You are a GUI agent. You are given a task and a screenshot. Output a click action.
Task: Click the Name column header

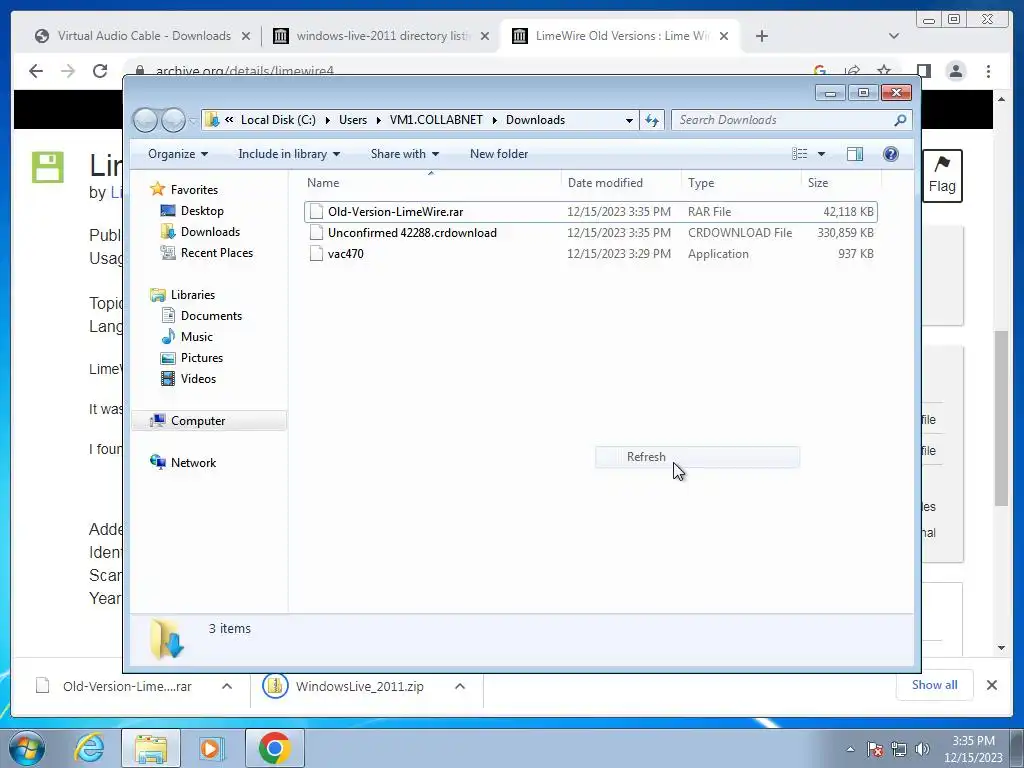430,183
